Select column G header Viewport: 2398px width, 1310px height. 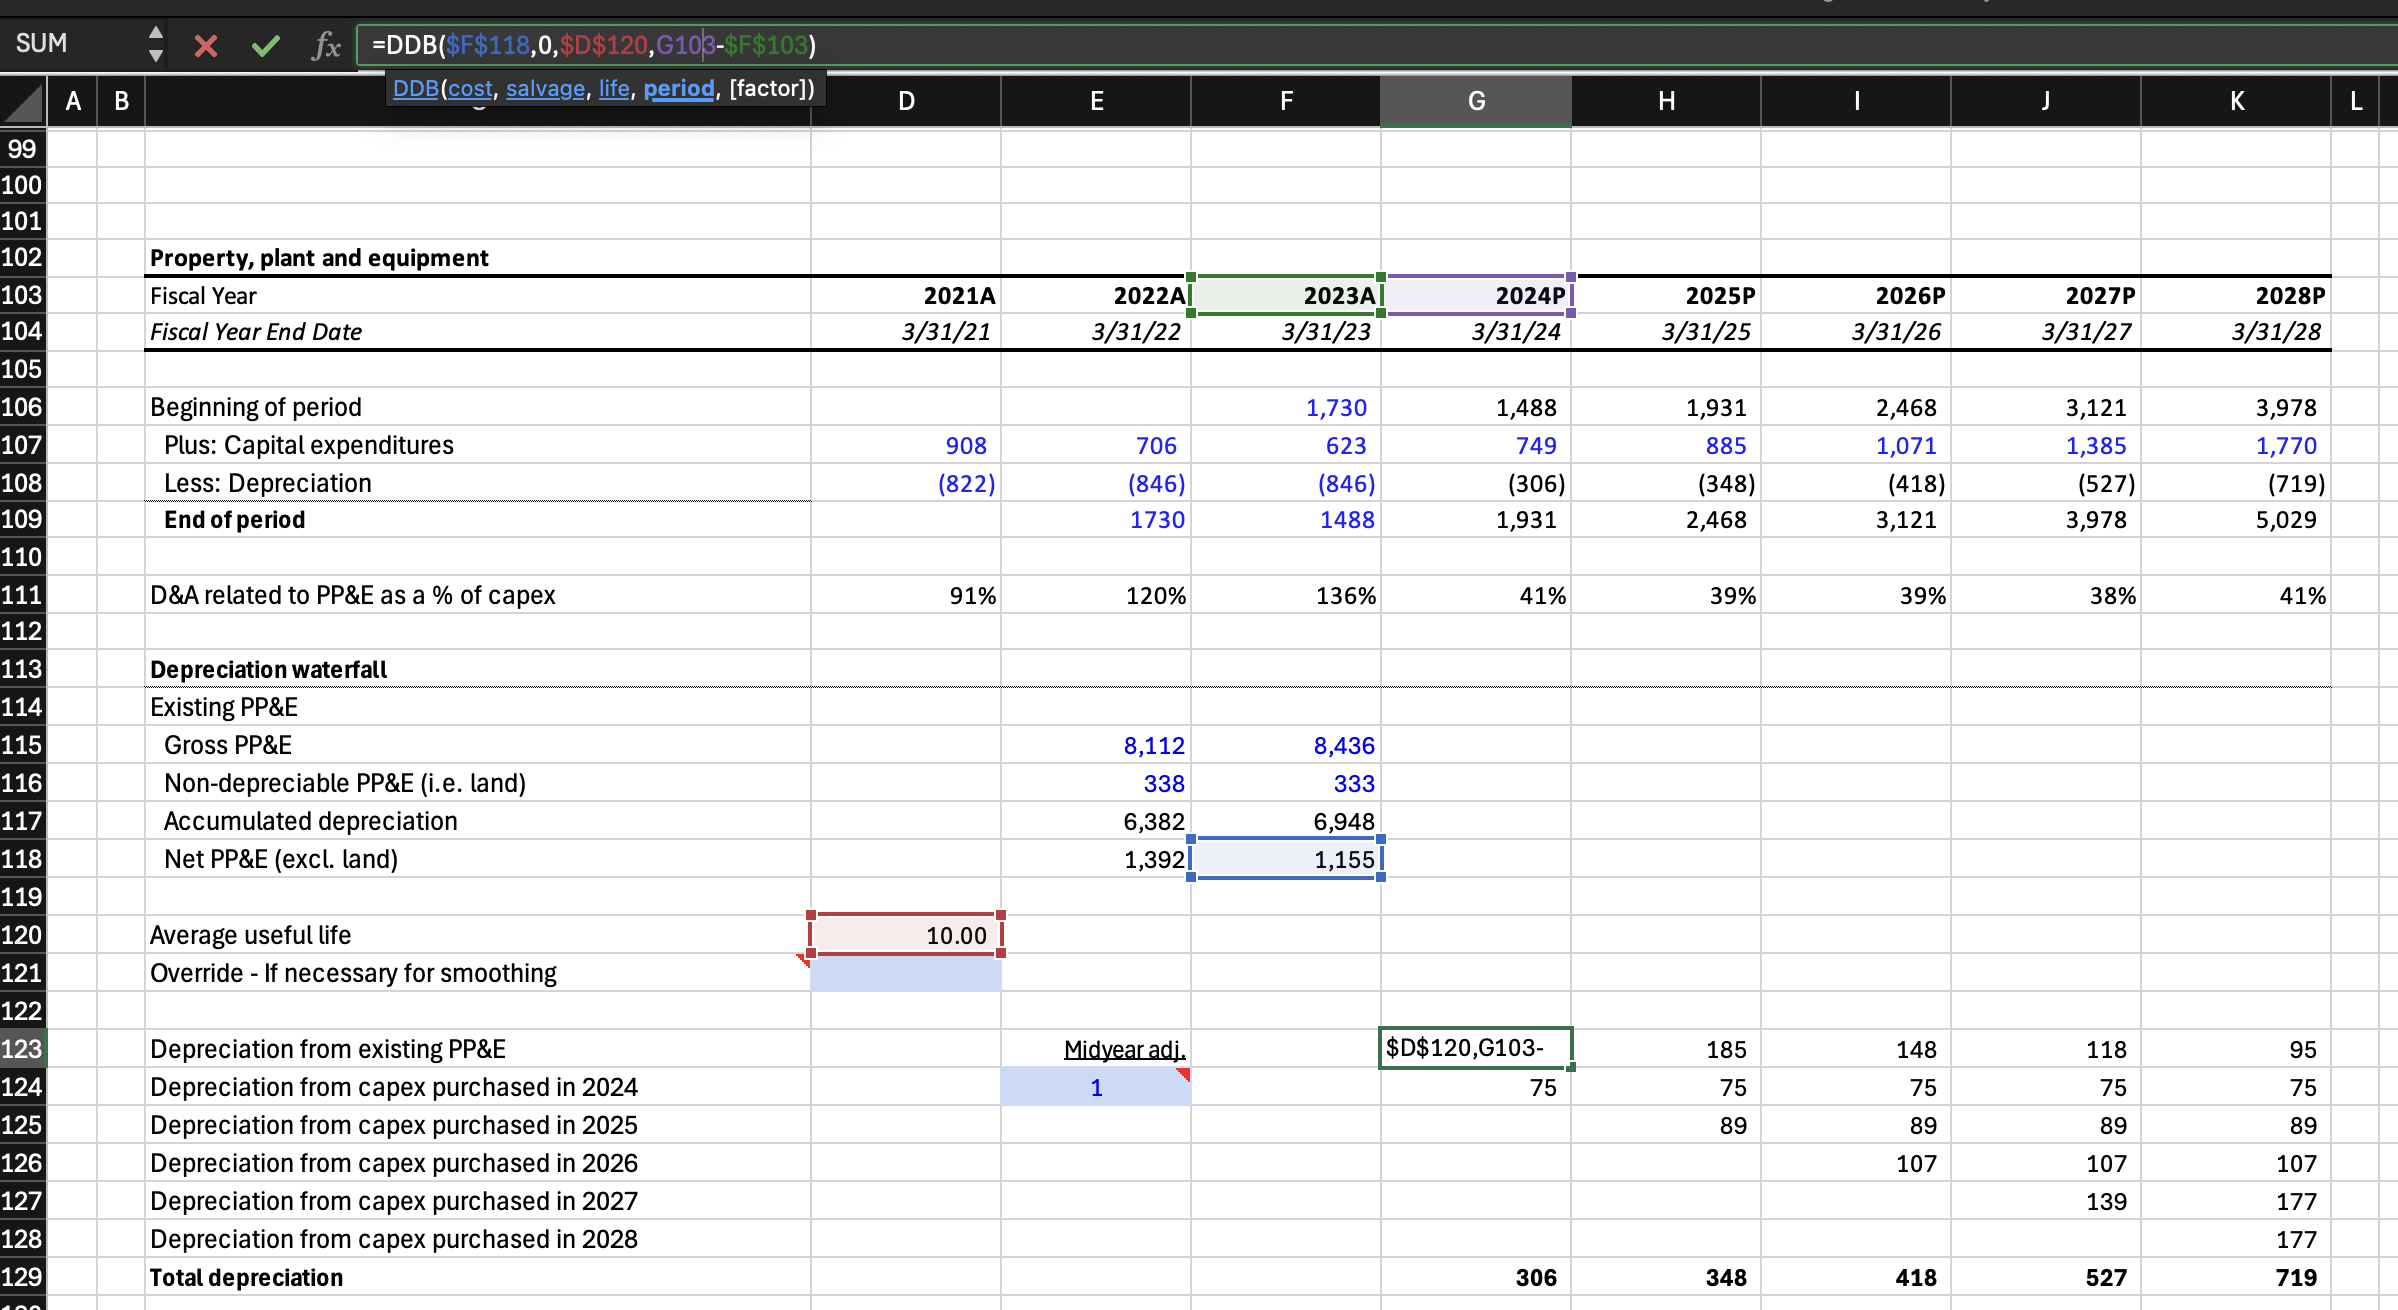point(1476,101)
